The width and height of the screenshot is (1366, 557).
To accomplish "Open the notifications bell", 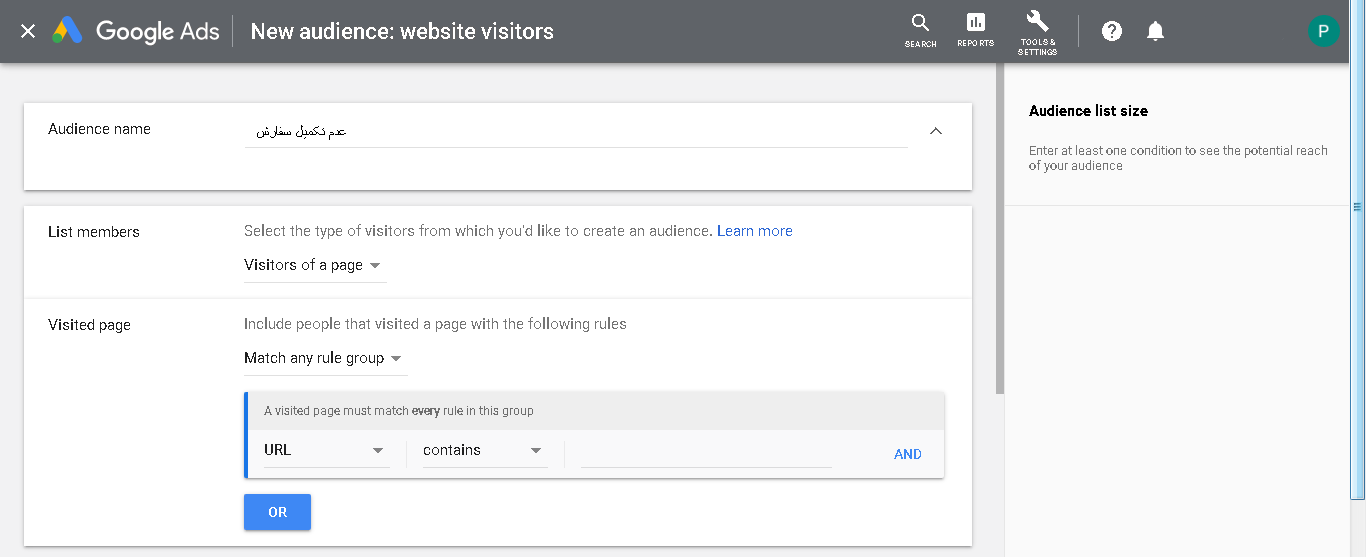I will [x=1155, y=31].
